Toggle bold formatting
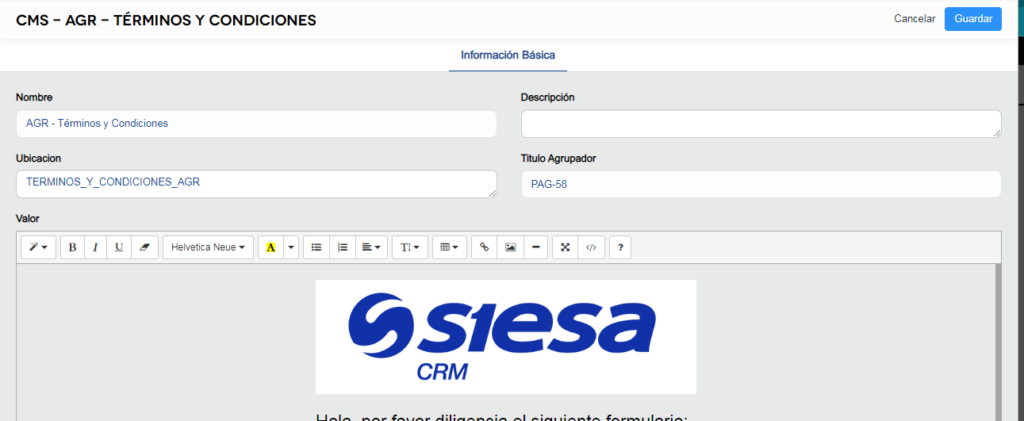The width and height of the screenshot is (1024, 421). tap(72, 247)
